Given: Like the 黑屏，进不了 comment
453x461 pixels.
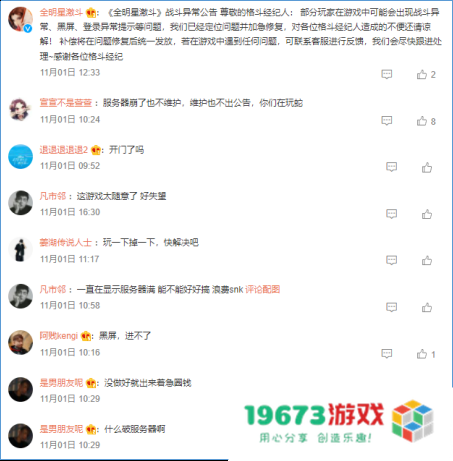Looking at the screenshot, I should (422, 354).
